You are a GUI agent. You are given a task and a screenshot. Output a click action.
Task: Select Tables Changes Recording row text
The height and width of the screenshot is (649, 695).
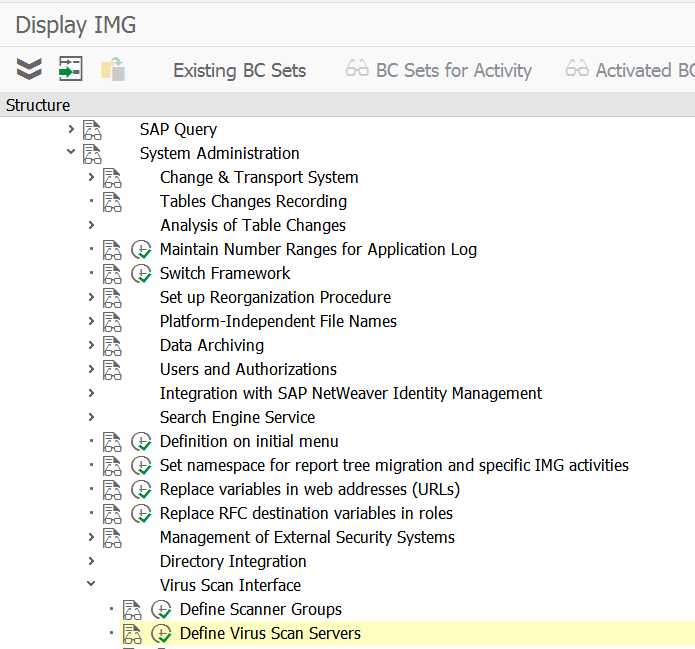(x=253, y=201)
